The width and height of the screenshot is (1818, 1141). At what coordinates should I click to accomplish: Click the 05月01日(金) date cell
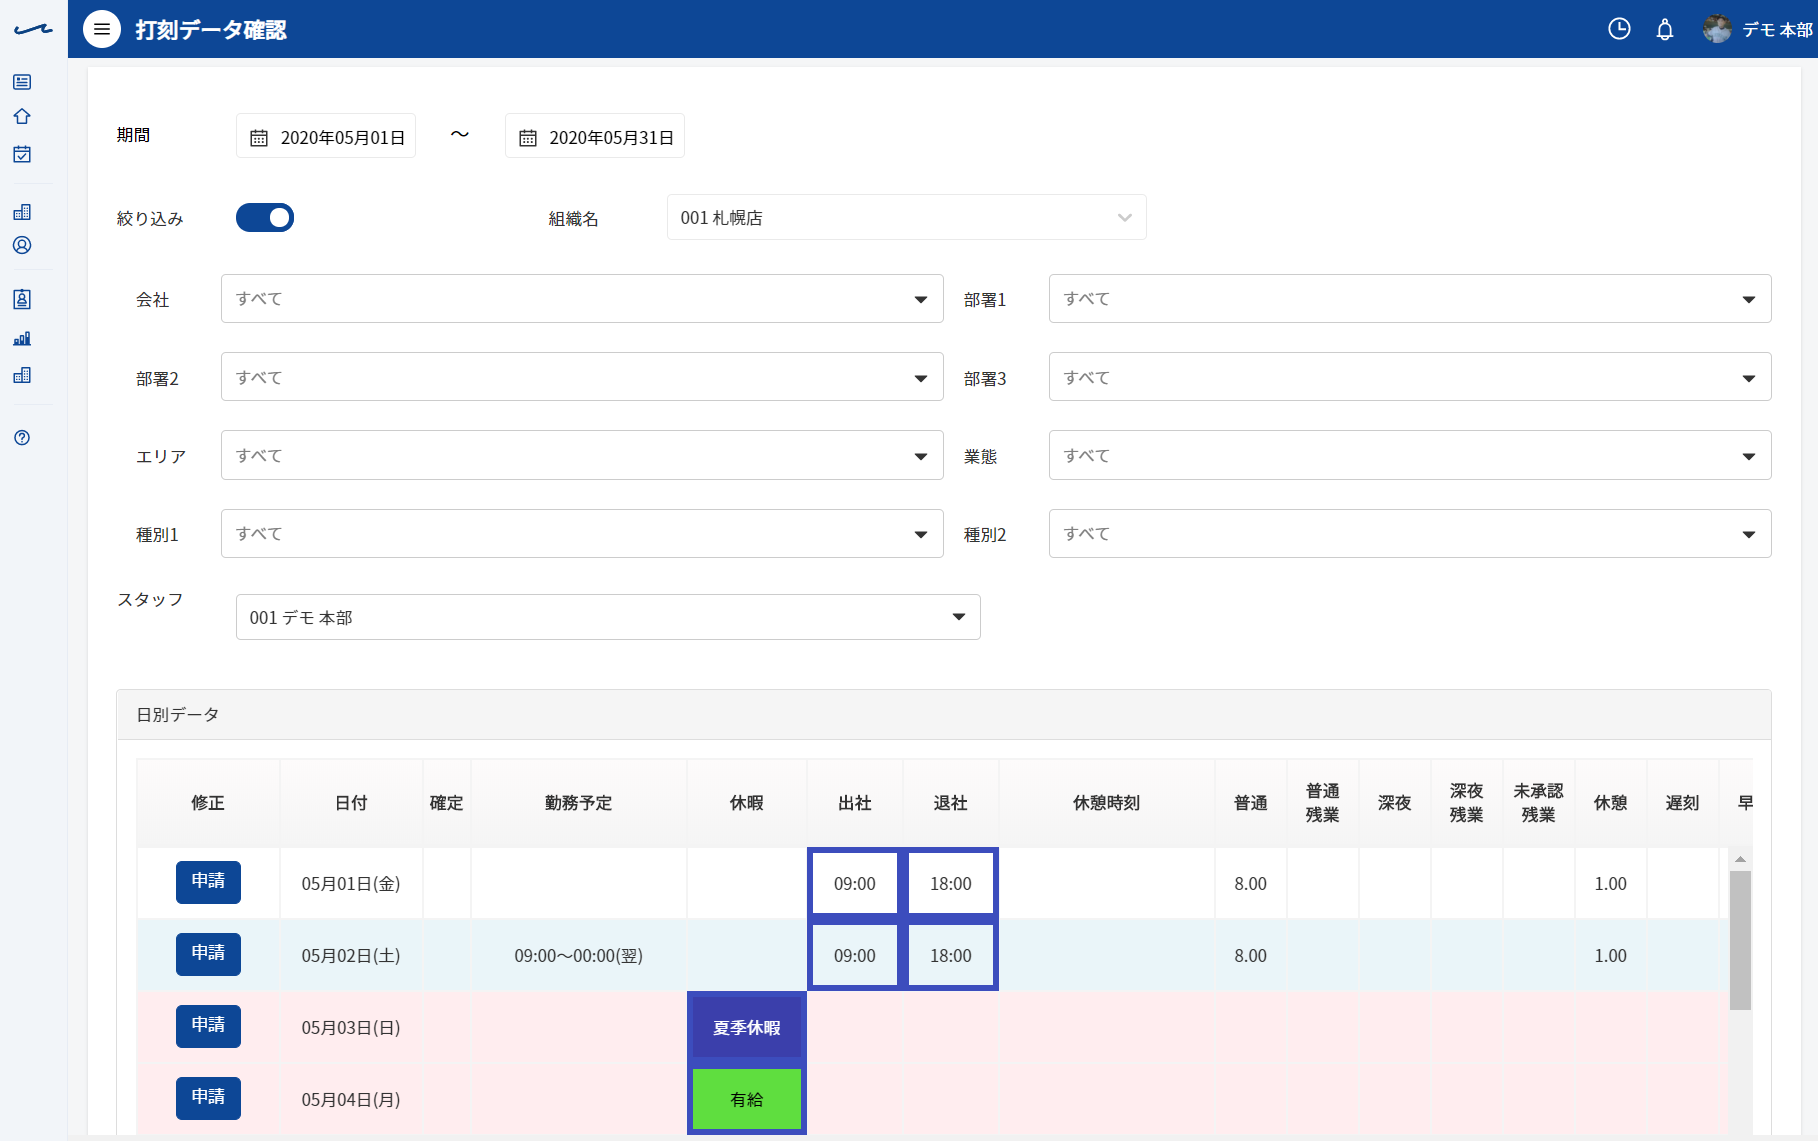351,884
